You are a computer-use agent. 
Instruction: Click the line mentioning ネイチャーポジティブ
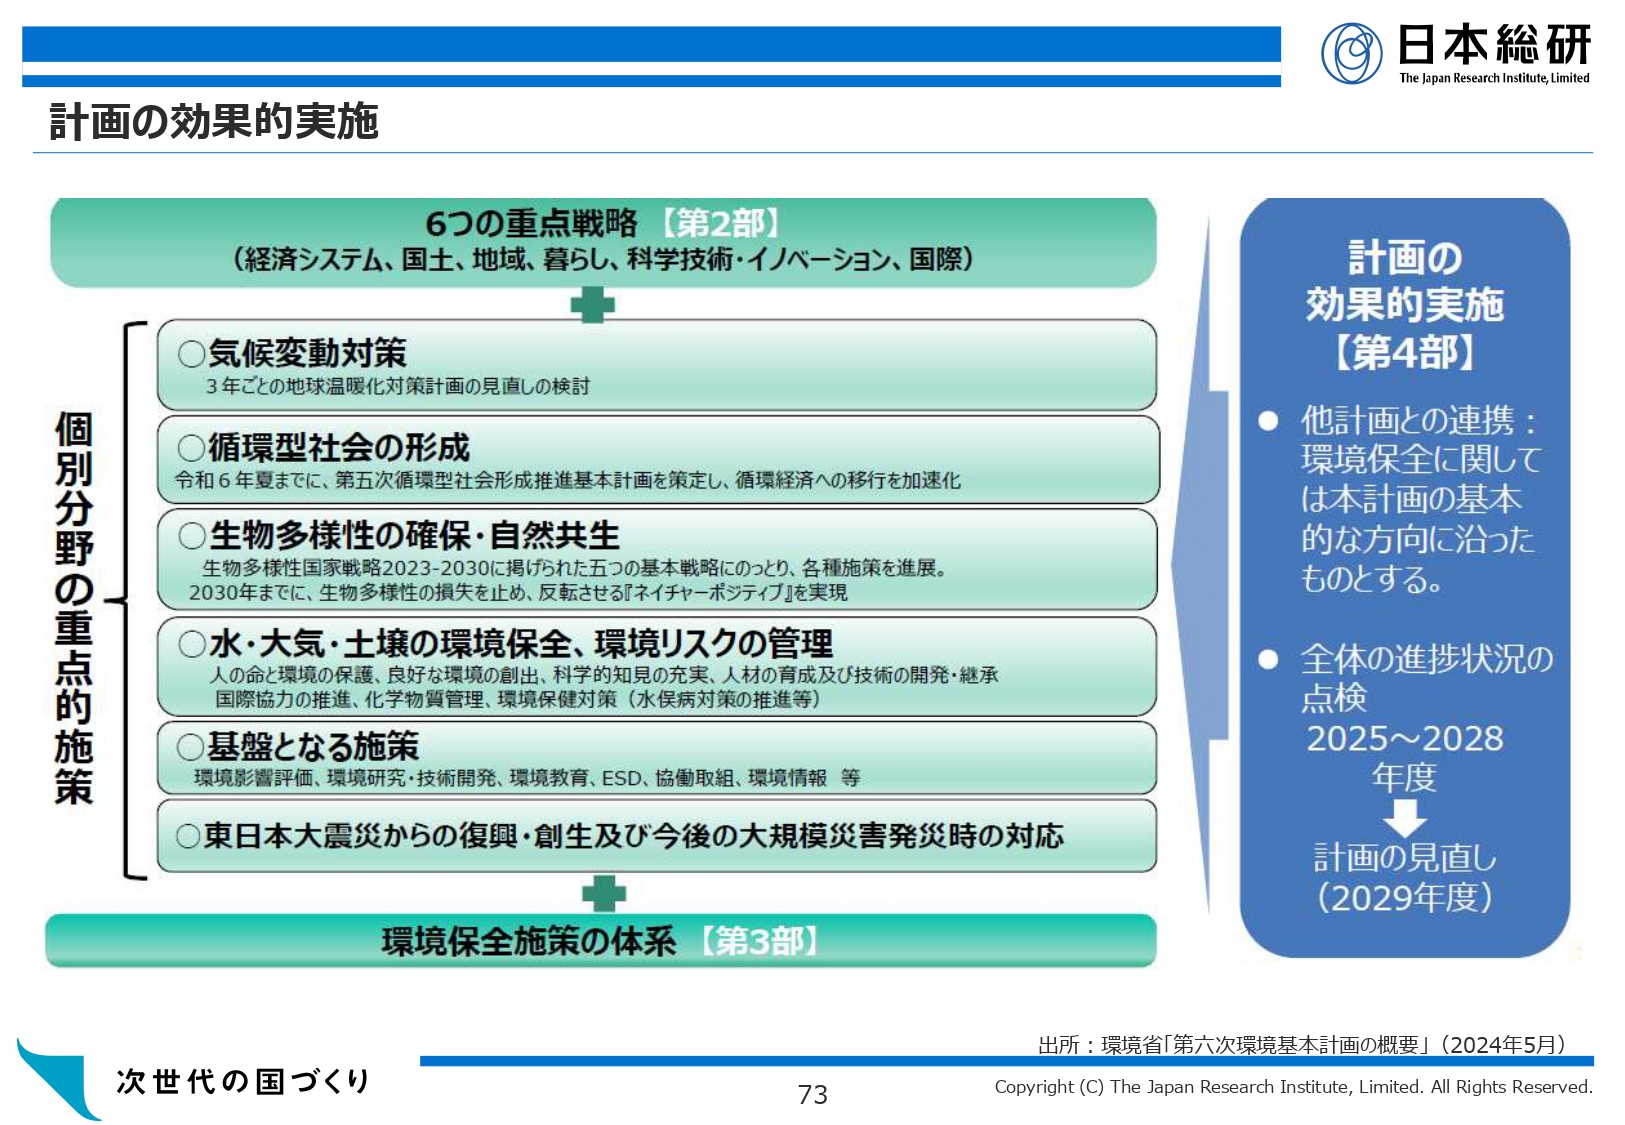click(x=518, y=592)
